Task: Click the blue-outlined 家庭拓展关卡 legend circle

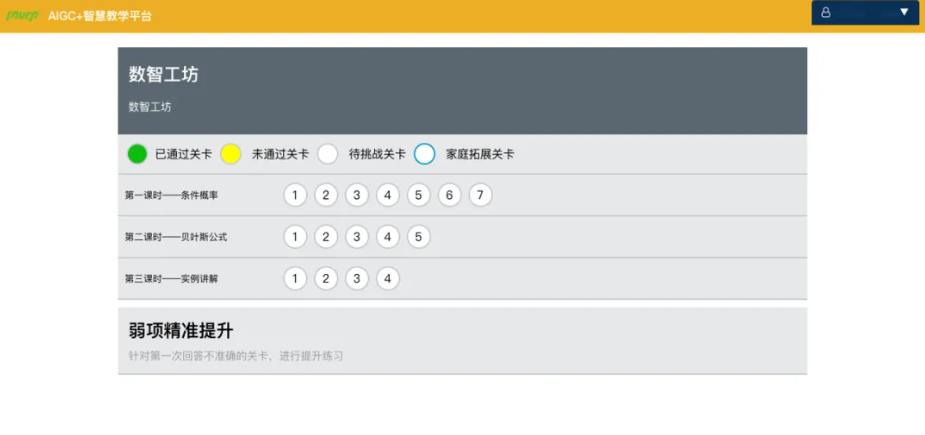Action: point(424,154)
